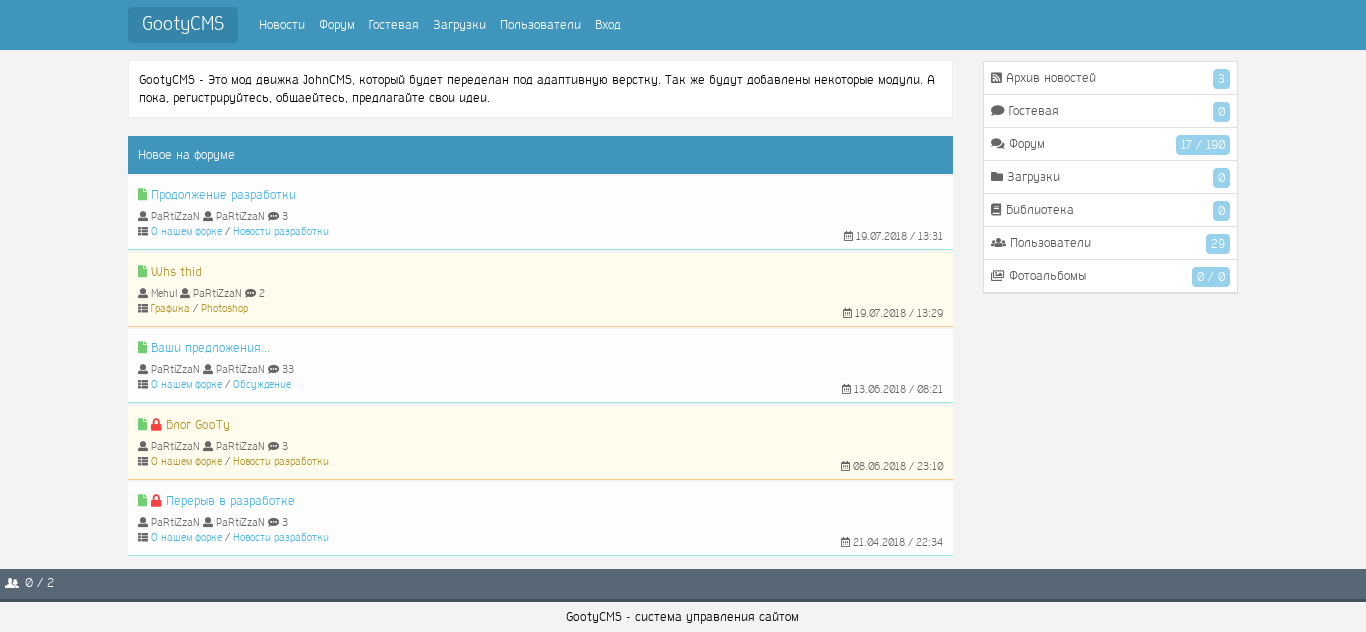
Task: Click the GootyCMS logo button
Action: point(183,25)
